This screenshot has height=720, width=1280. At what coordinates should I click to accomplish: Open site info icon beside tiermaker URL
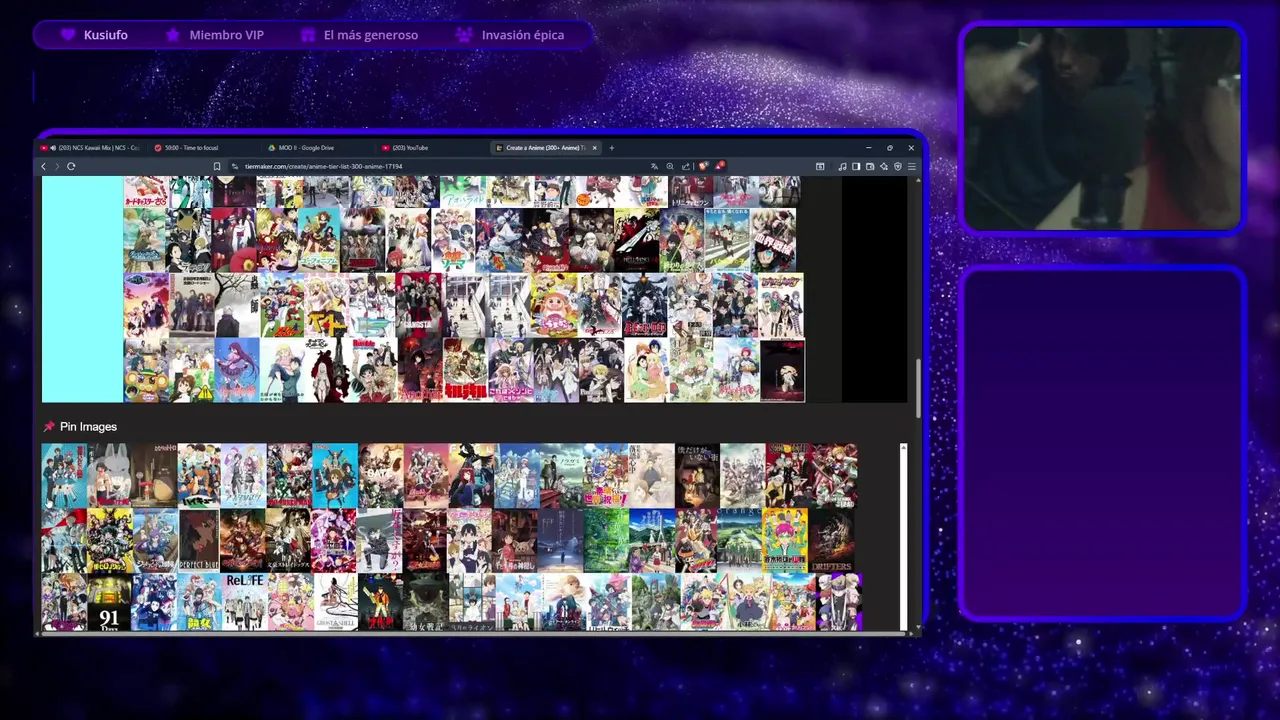coord(235,166)
